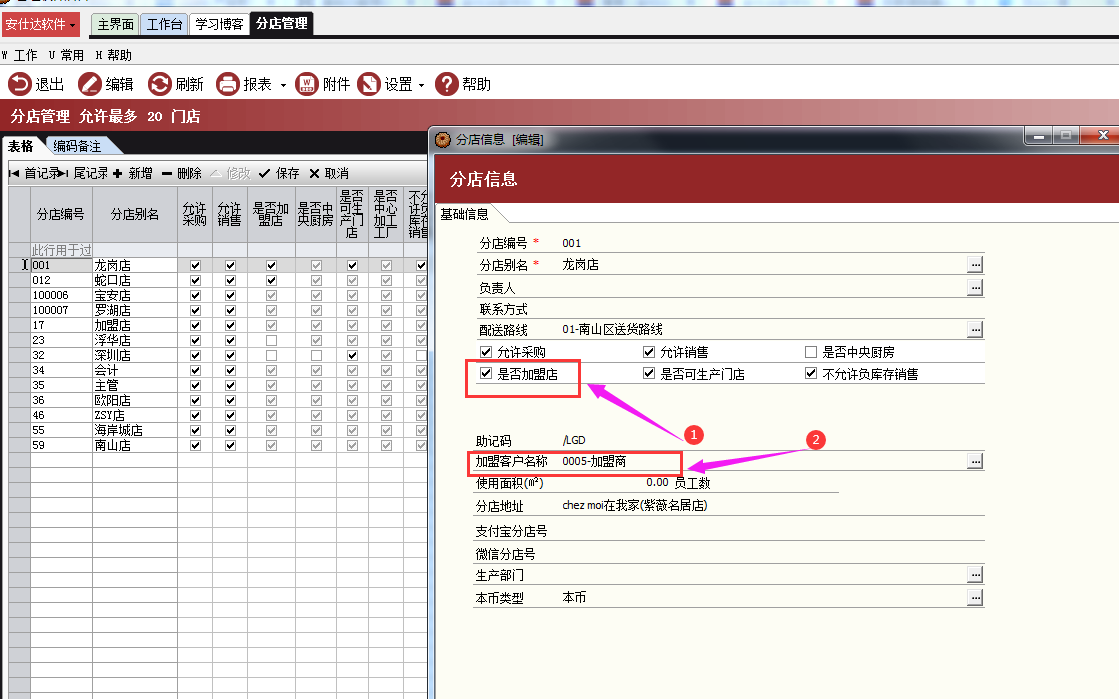
Task: Select the 表格 tab
Action: (21, 146)
